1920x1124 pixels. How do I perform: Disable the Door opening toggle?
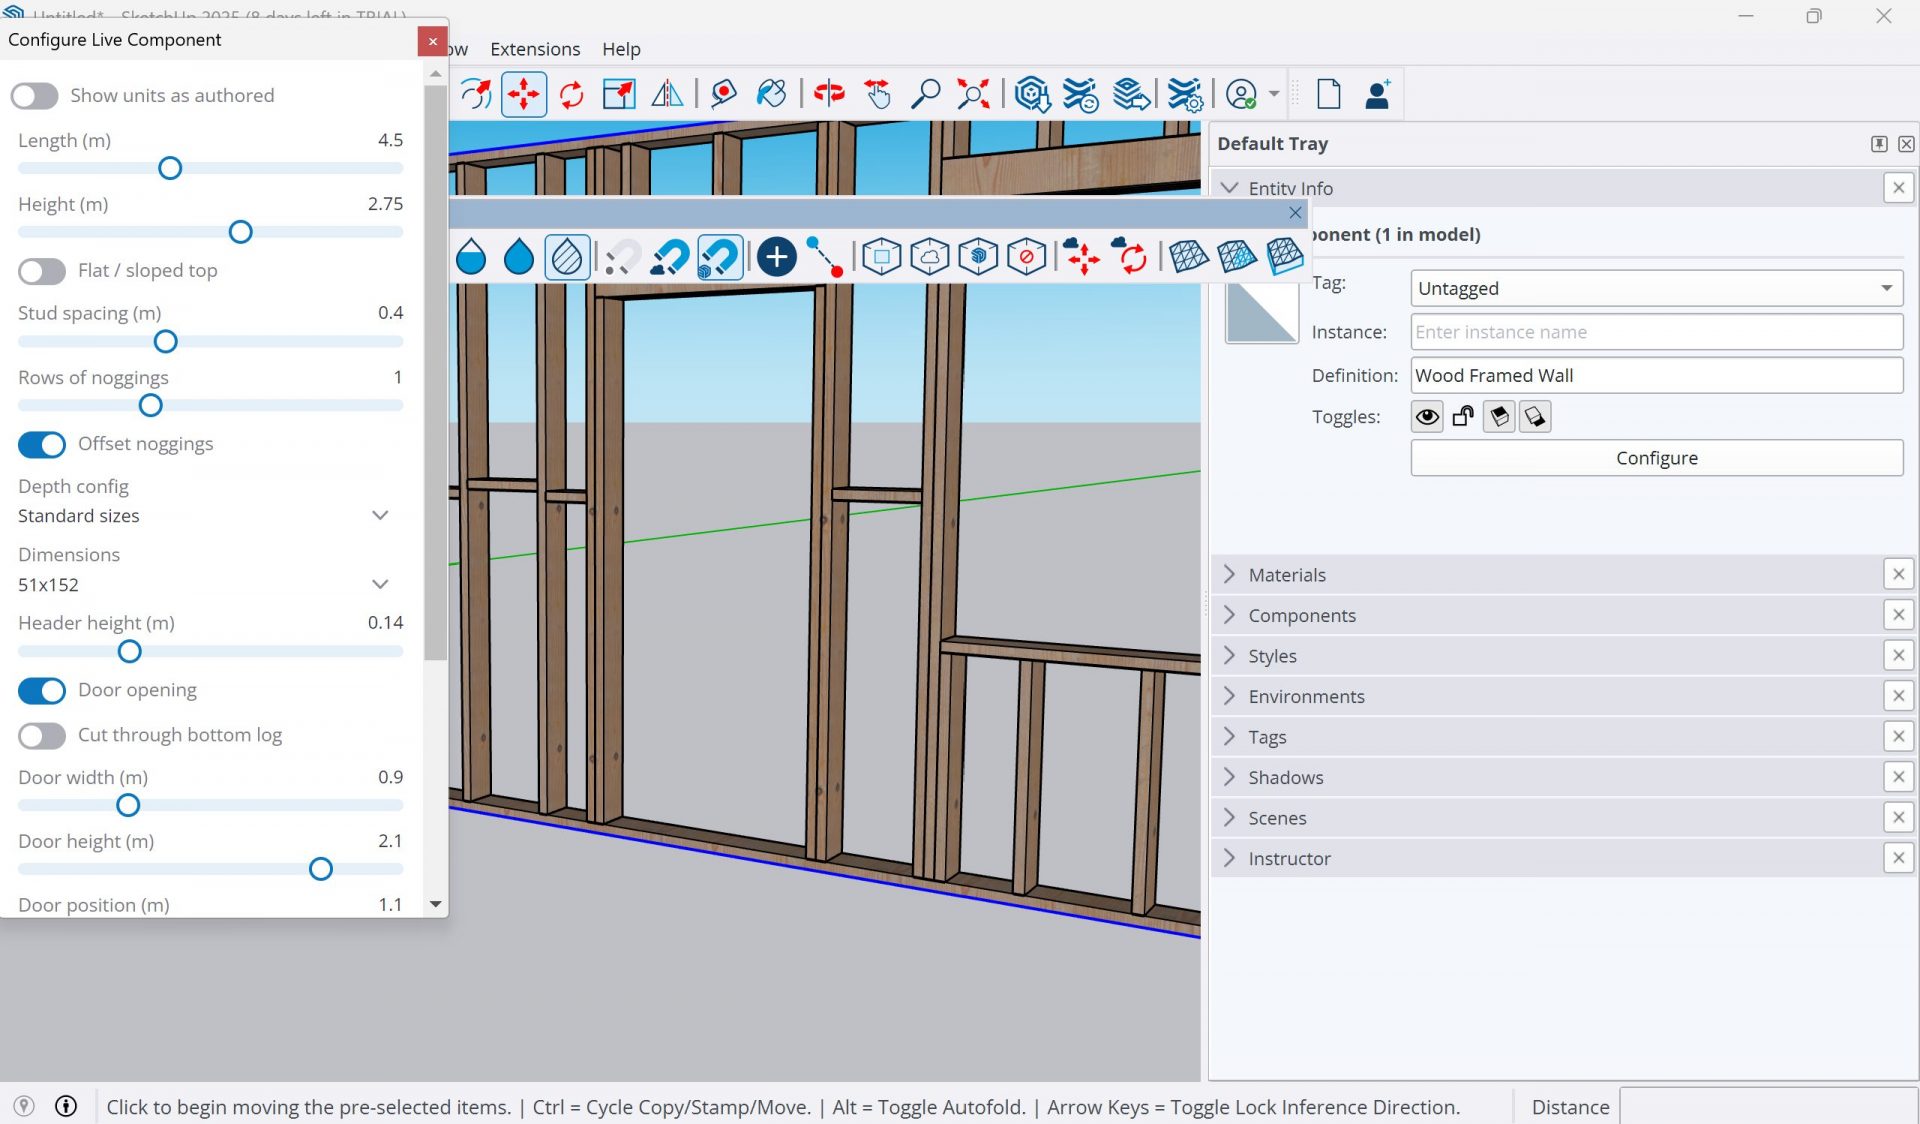coord(41,691)
